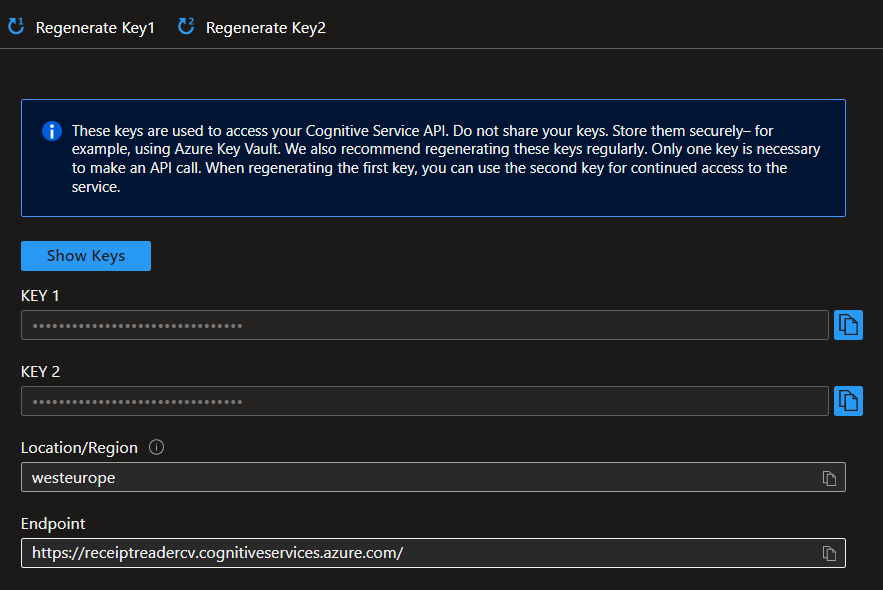Image resolution: width=883 pixels, height=590 pixels.
Task: Select the Regenerate Key2 text label
Action: click(x=265, y=28)
